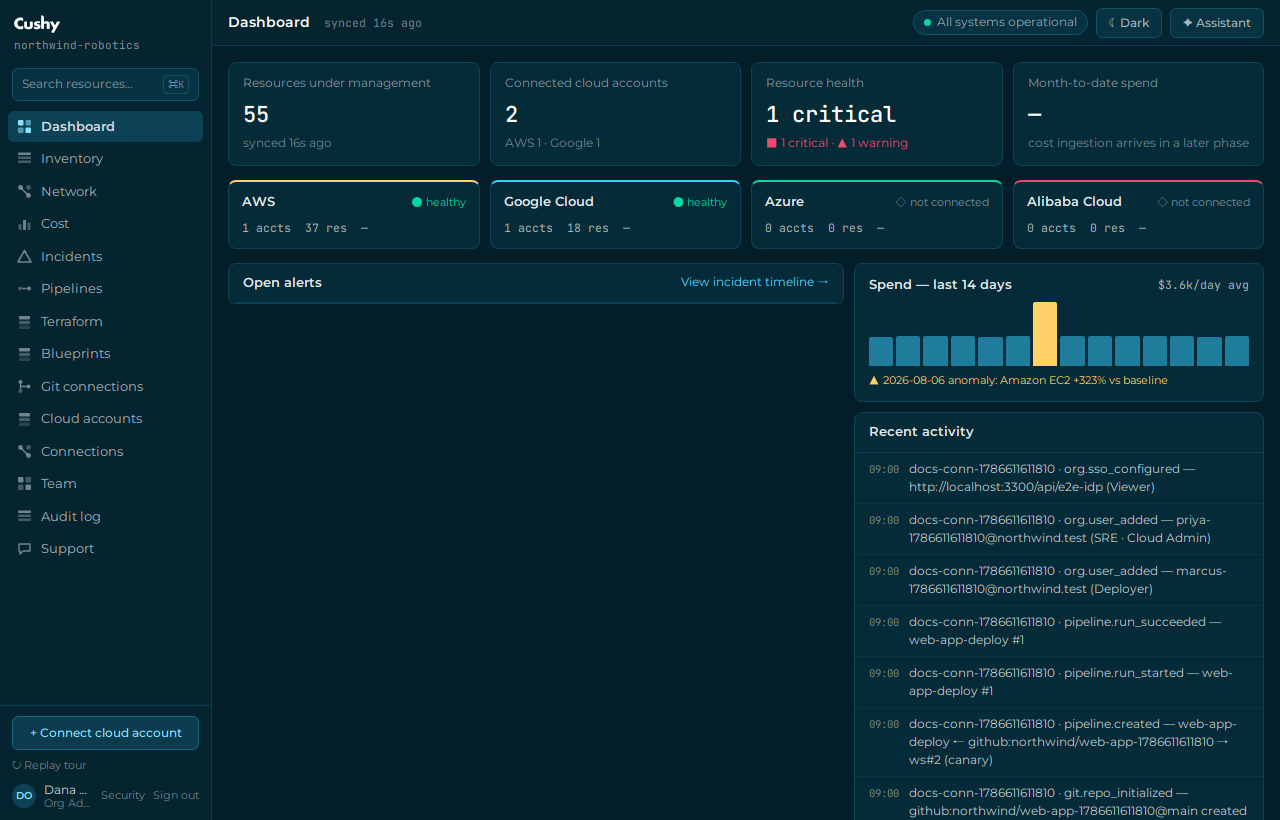Click the priya org.user_added activity entry
Screen dimensions: 1280x820
click(1059, 529)
